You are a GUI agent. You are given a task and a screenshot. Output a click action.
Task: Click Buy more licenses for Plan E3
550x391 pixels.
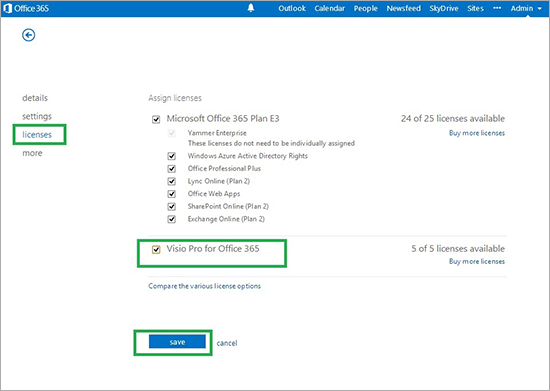pos(477,133)
